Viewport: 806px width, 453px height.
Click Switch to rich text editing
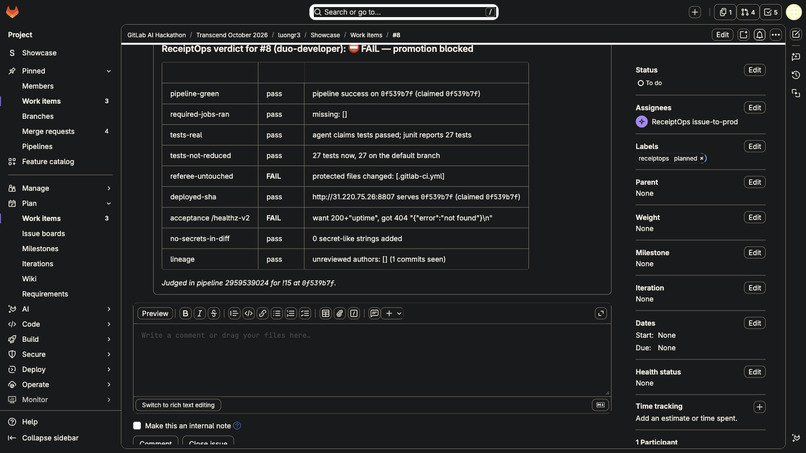178,405
